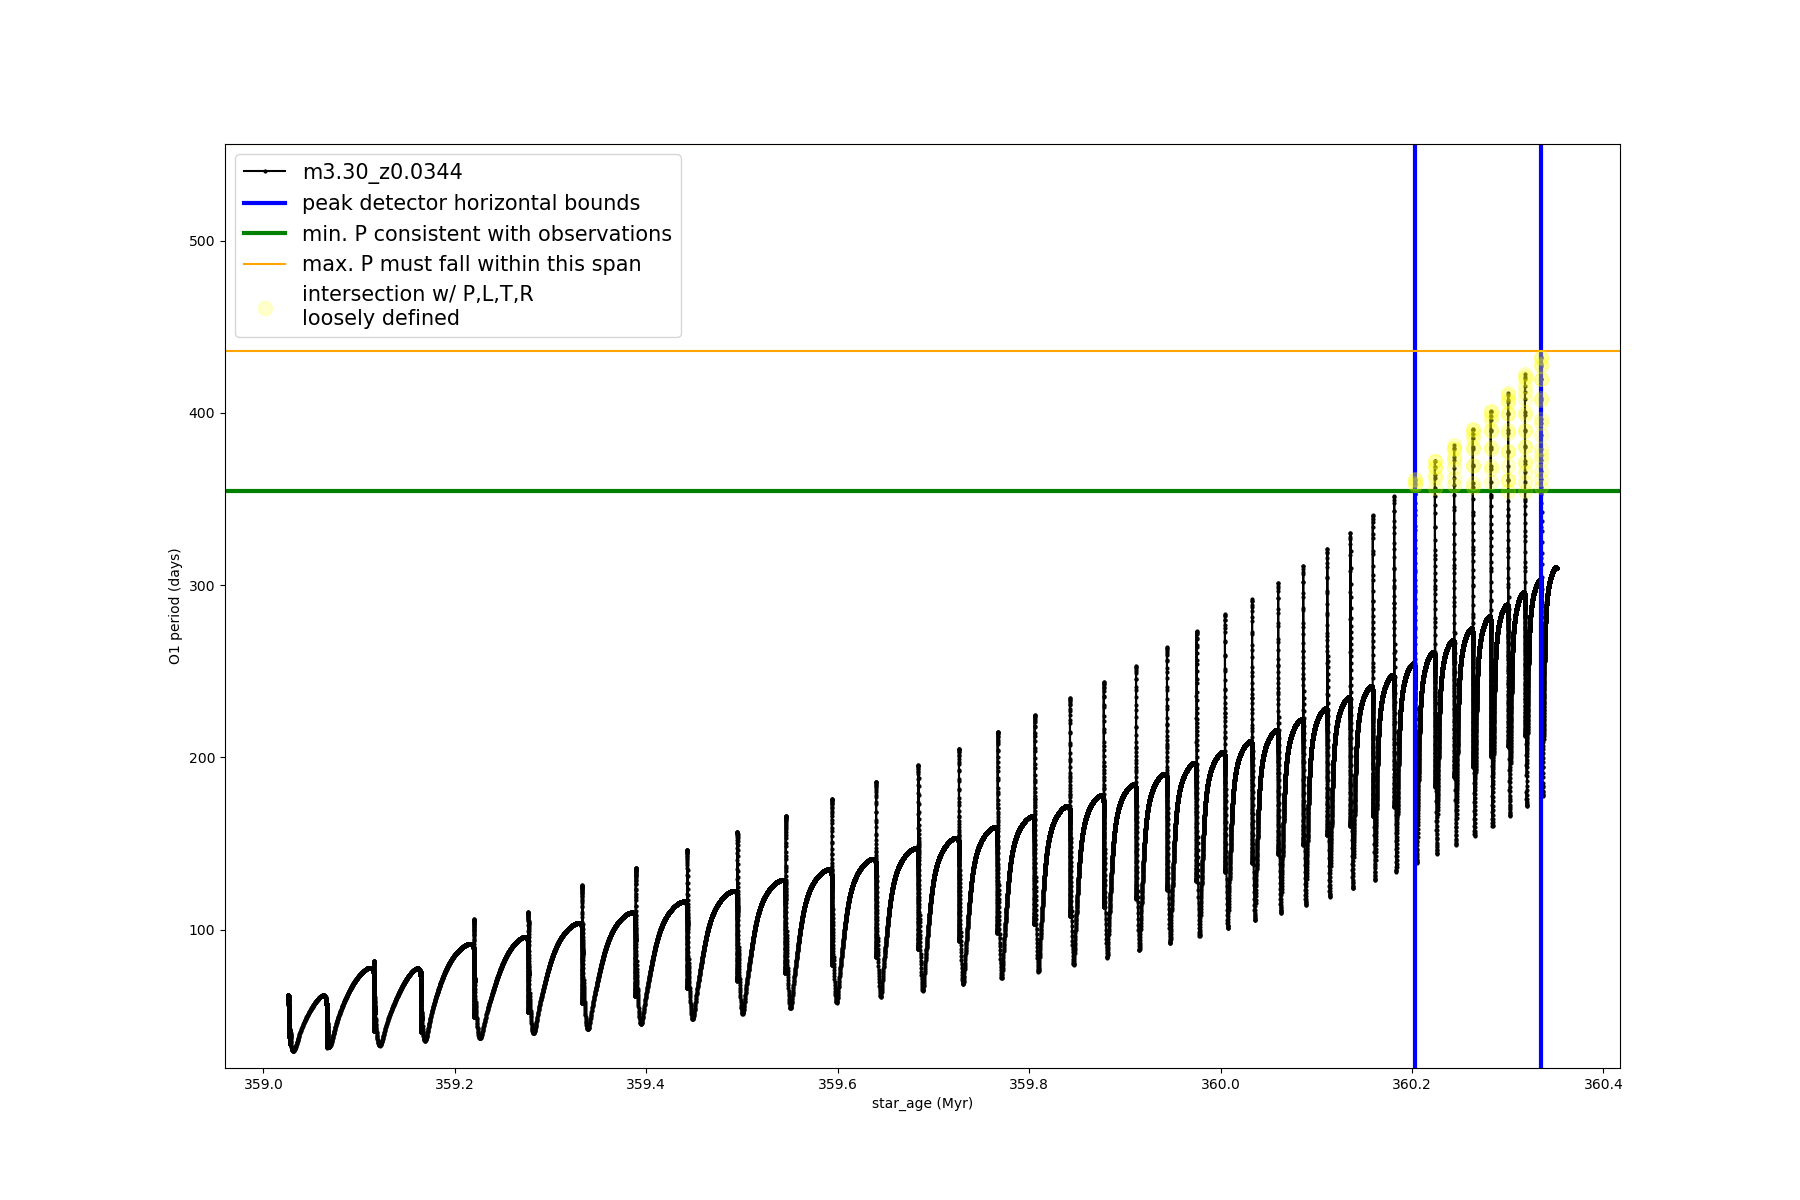Click the 360.4 tick label on x-axis
Image resolution: width=1800 pixels, height=1200 pixels.
click(x=1602, y=1084)
